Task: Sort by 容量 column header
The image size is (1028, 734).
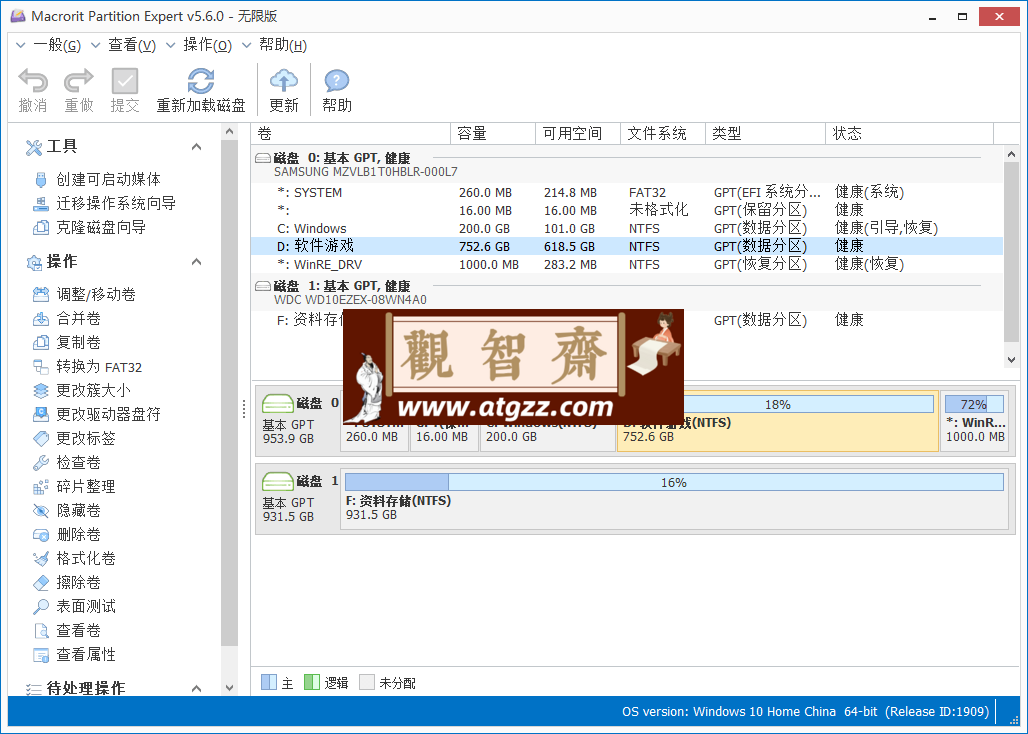Action: point(493,134)
